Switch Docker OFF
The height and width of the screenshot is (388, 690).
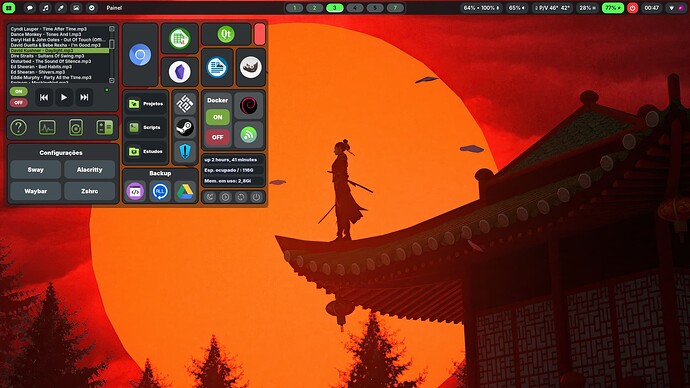click(218, 137)
